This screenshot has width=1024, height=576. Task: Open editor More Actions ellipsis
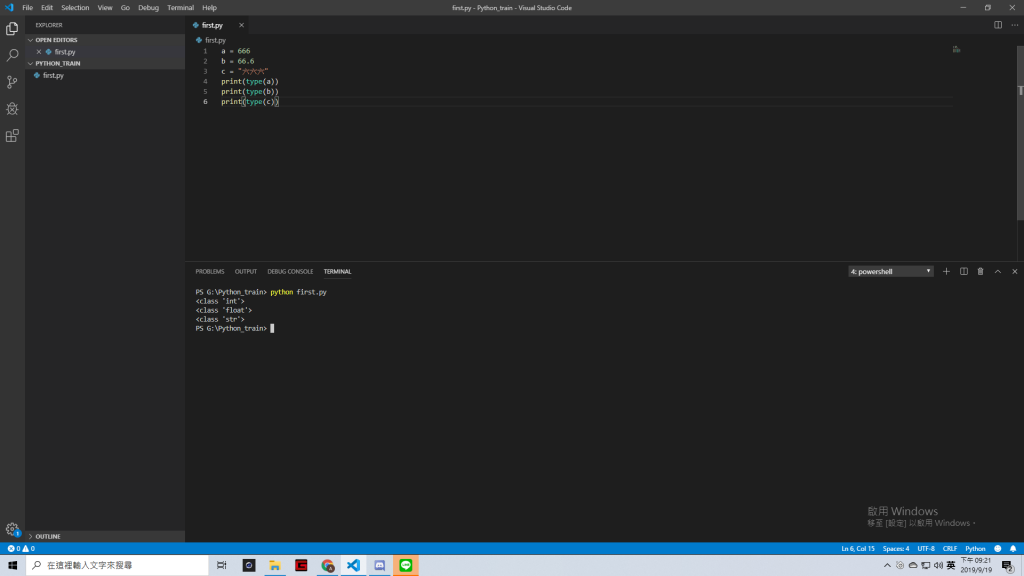(1014, 25)
